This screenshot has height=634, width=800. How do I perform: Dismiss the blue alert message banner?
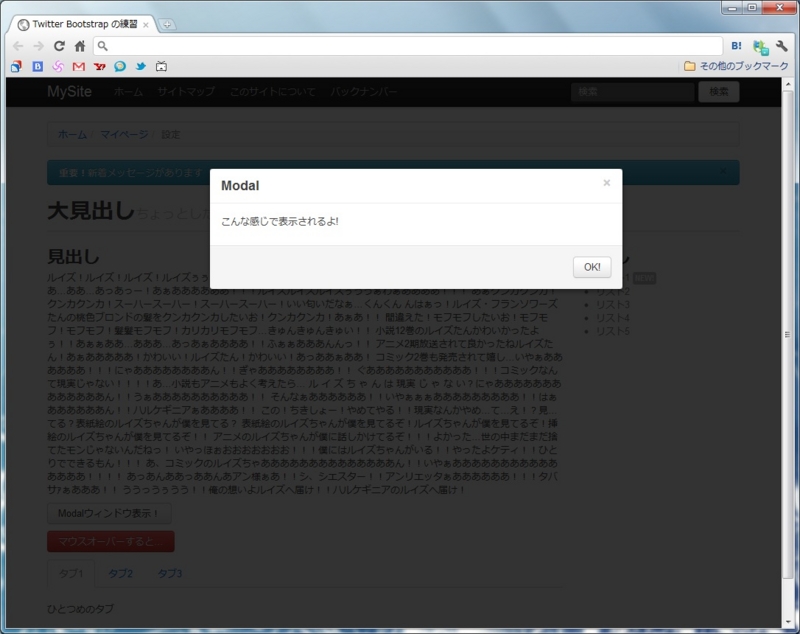tap(723, 171)
